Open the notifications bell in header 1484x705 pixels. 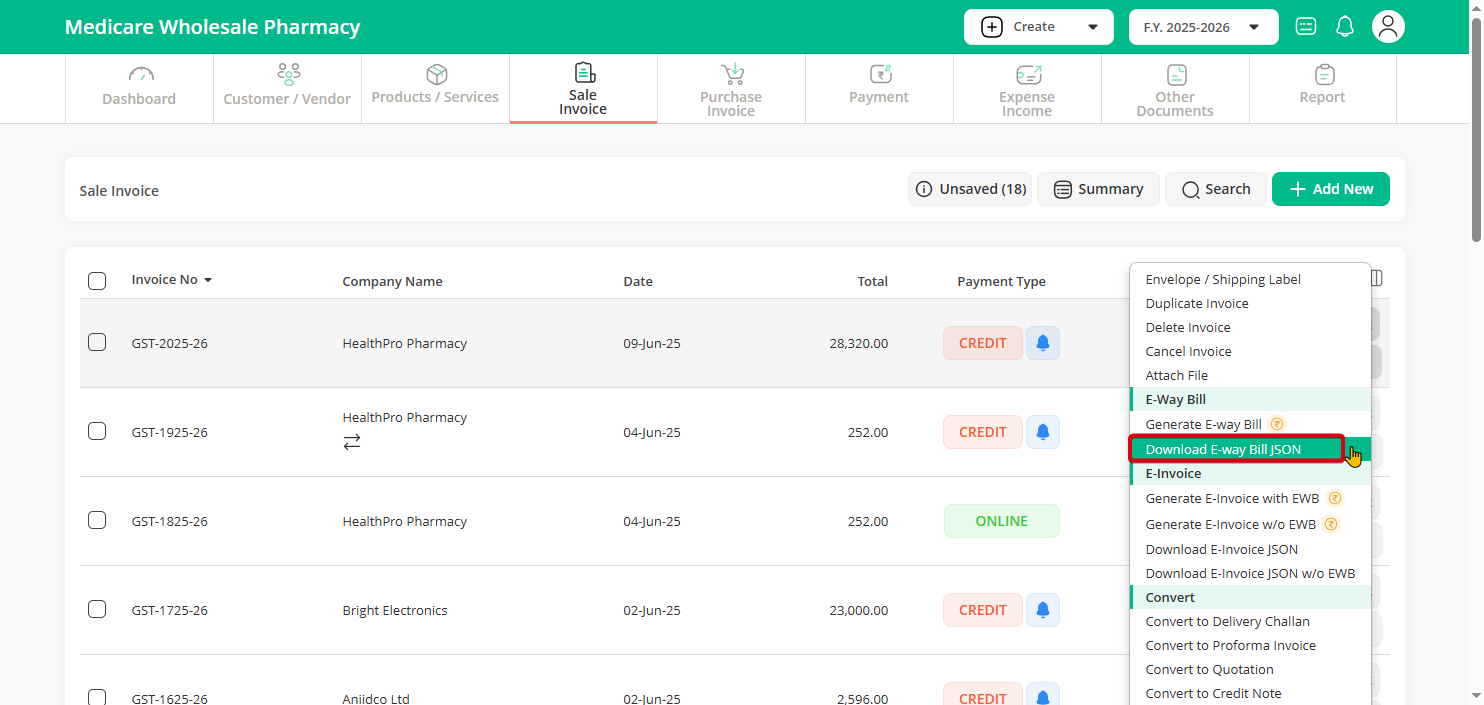tap(1345, 27)
